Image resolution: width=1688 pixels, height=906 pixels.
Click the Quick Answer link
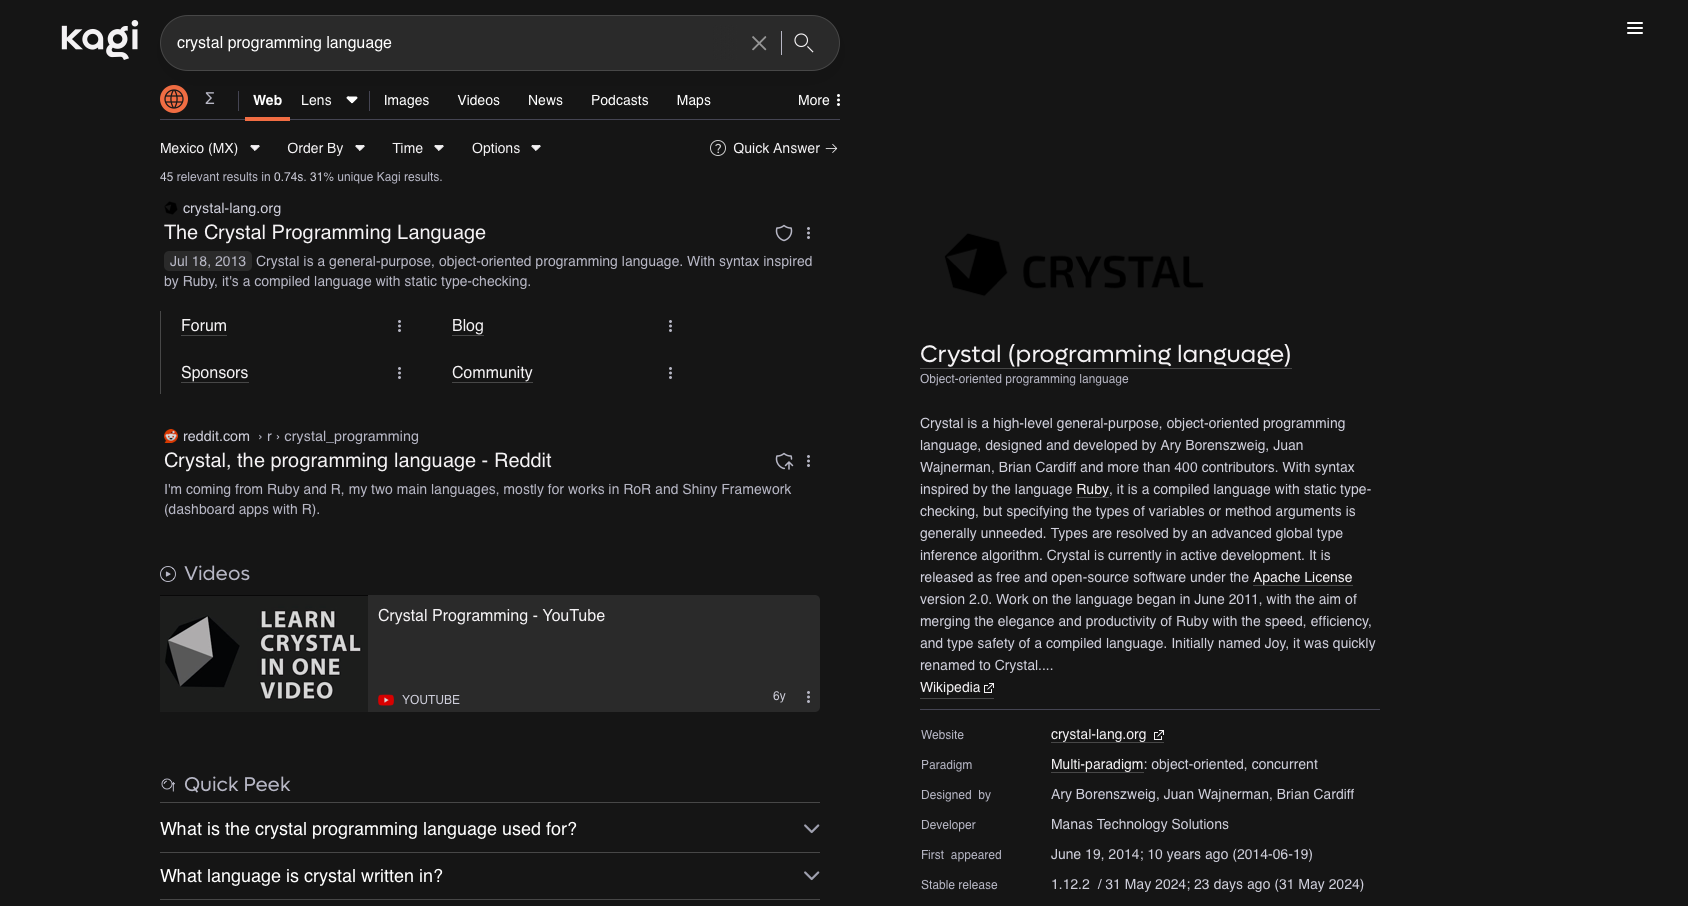point(774,148)
